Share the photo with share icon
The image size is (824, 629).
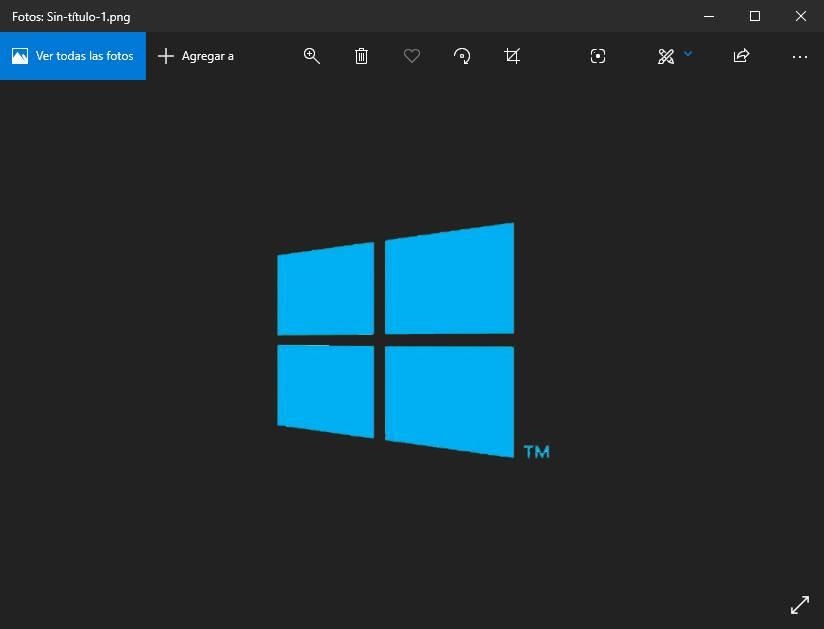[741, 56]
